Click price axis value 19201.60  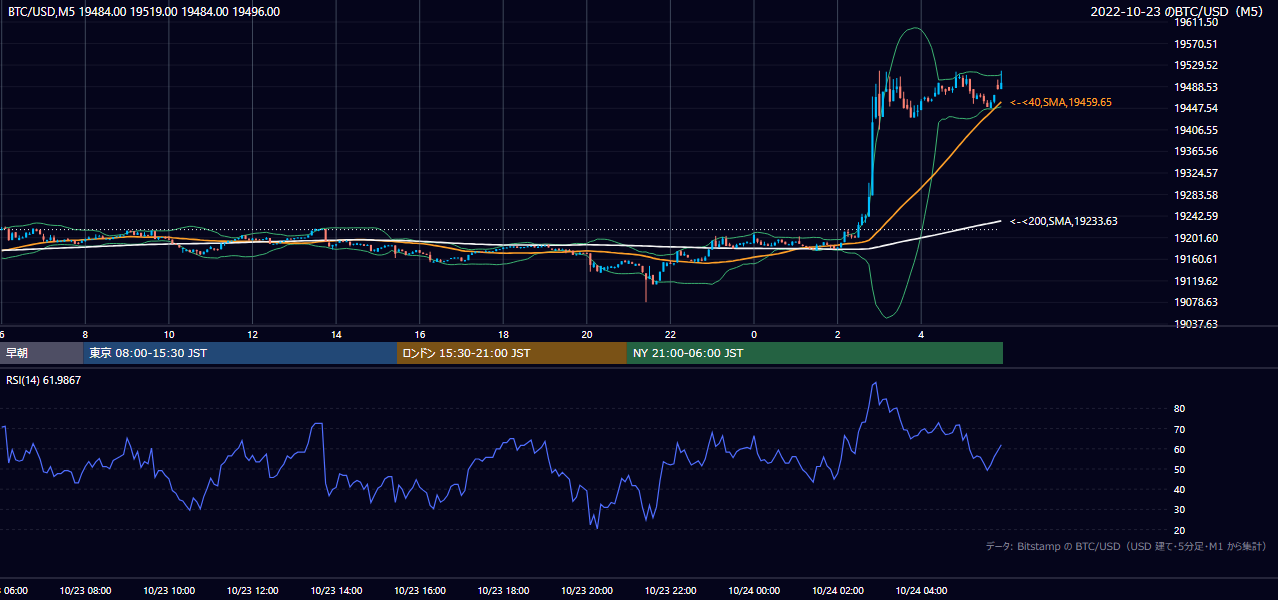1196,238
